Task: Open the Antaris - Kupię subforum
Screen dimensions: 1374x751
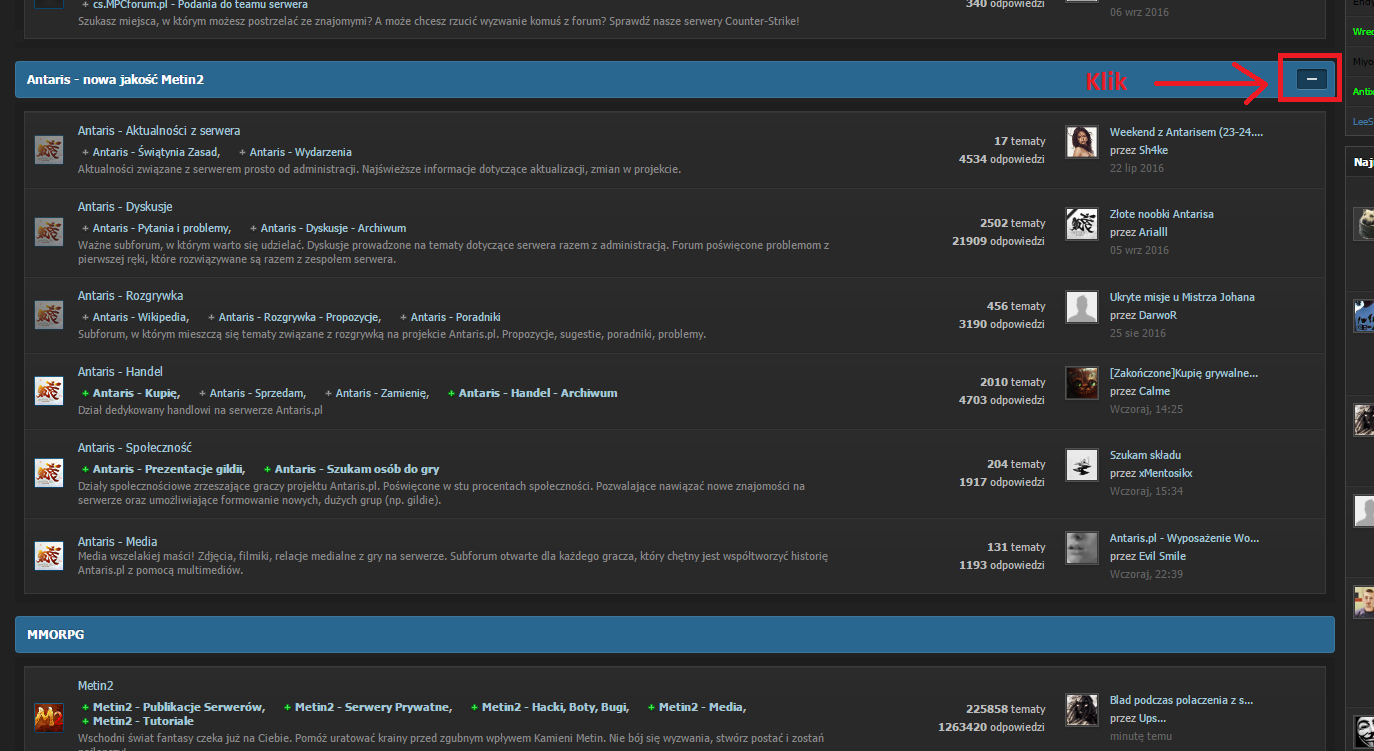Action: (135, 393)
